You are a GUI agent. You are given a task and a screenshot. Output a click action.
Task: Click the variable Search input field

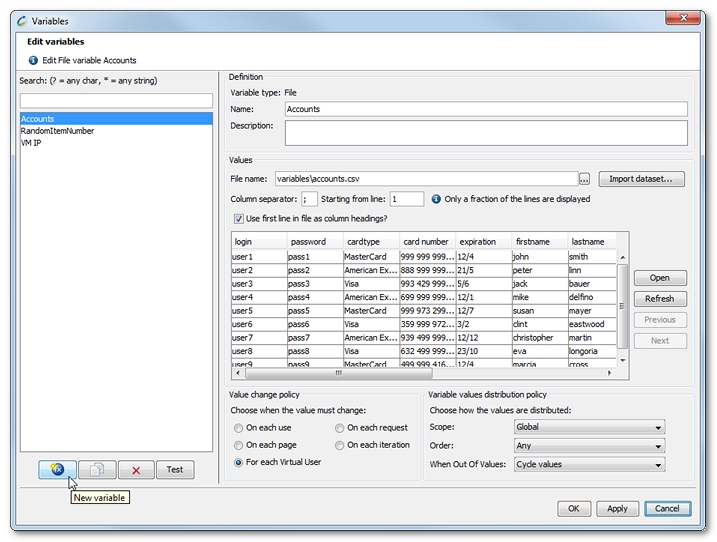117,100
